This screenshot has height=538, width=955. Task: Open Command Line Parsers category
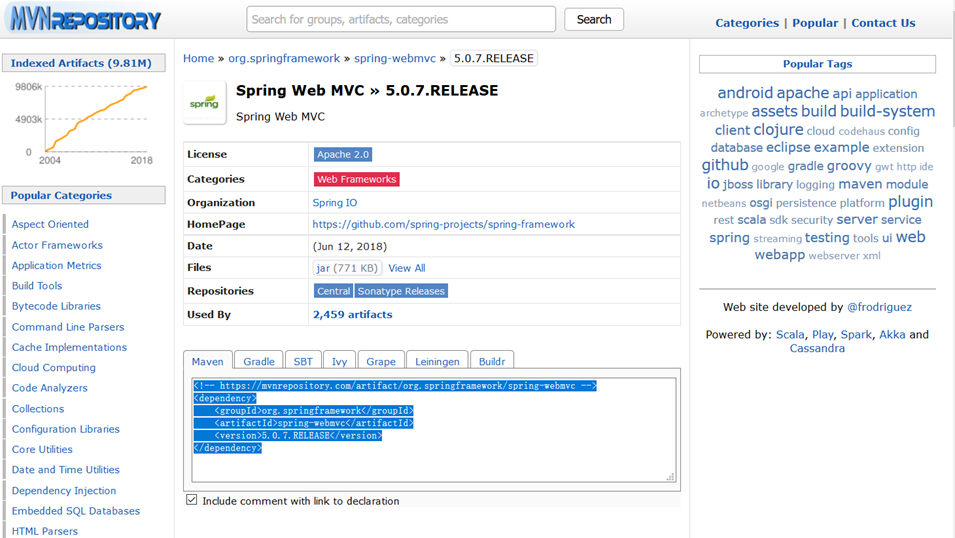pyautogui.click(x=68, y=327)
